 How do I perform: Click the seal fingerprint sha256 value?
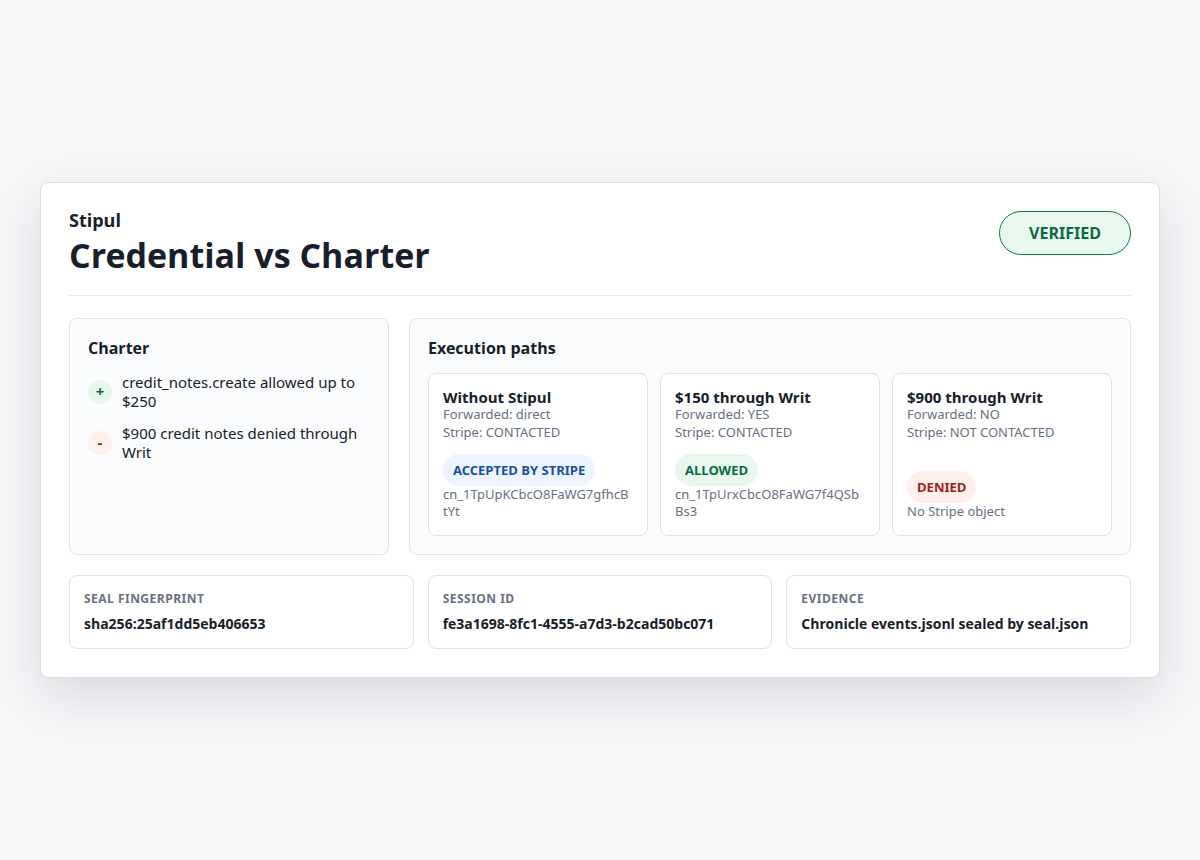[x=175, y=624]
